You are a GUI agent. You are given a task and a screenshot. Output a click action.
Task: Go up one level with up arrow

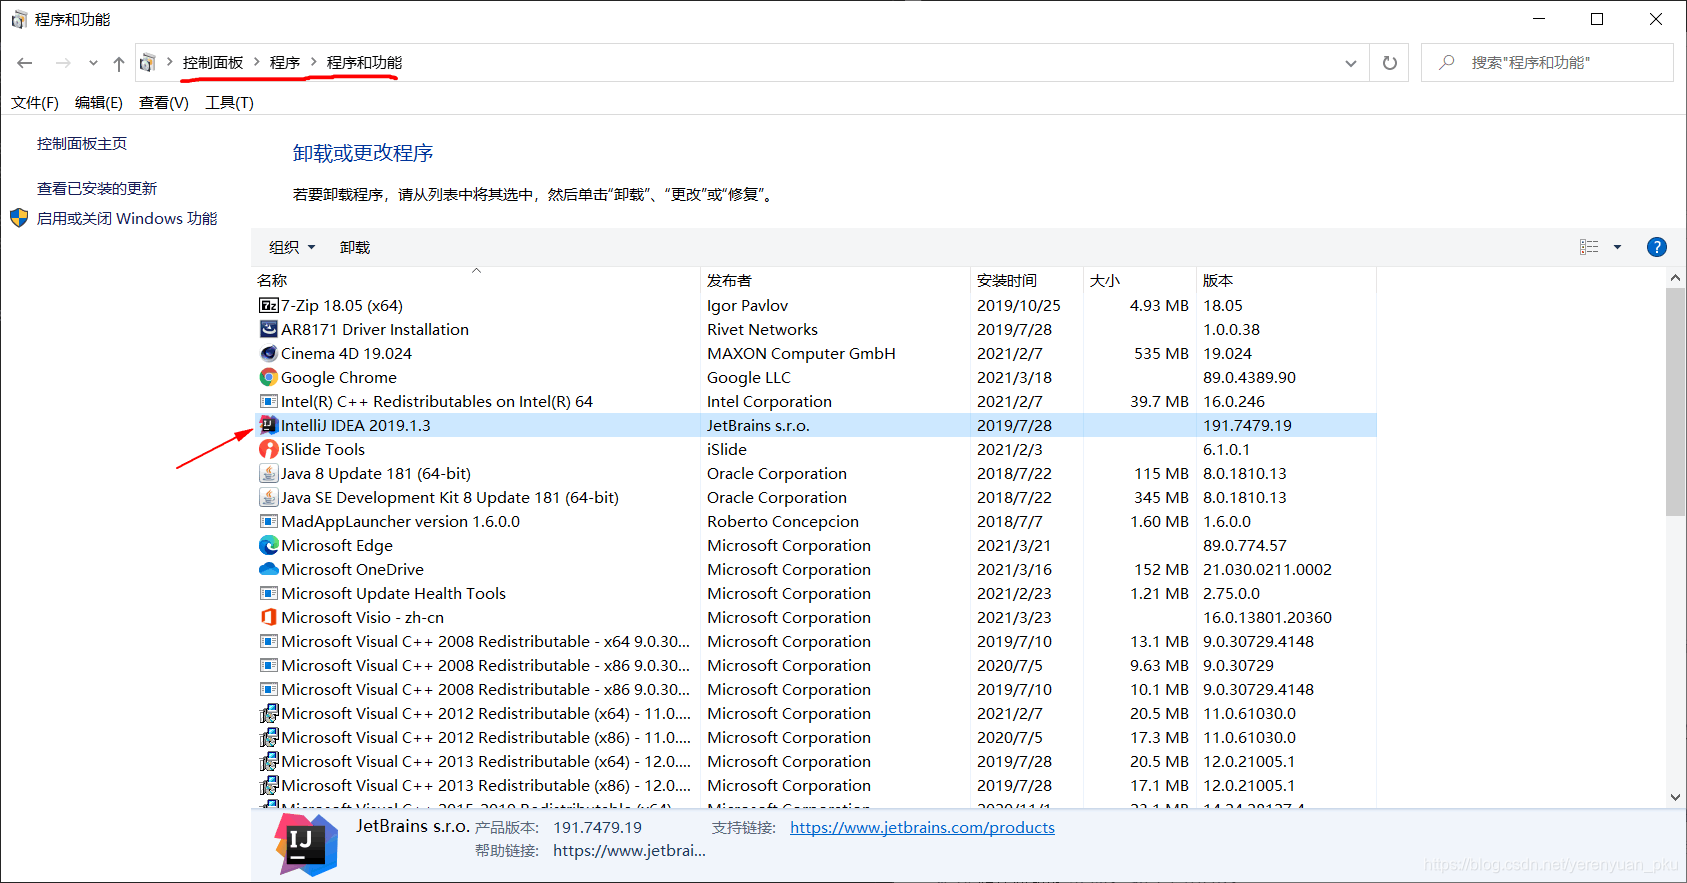(119, 63)
